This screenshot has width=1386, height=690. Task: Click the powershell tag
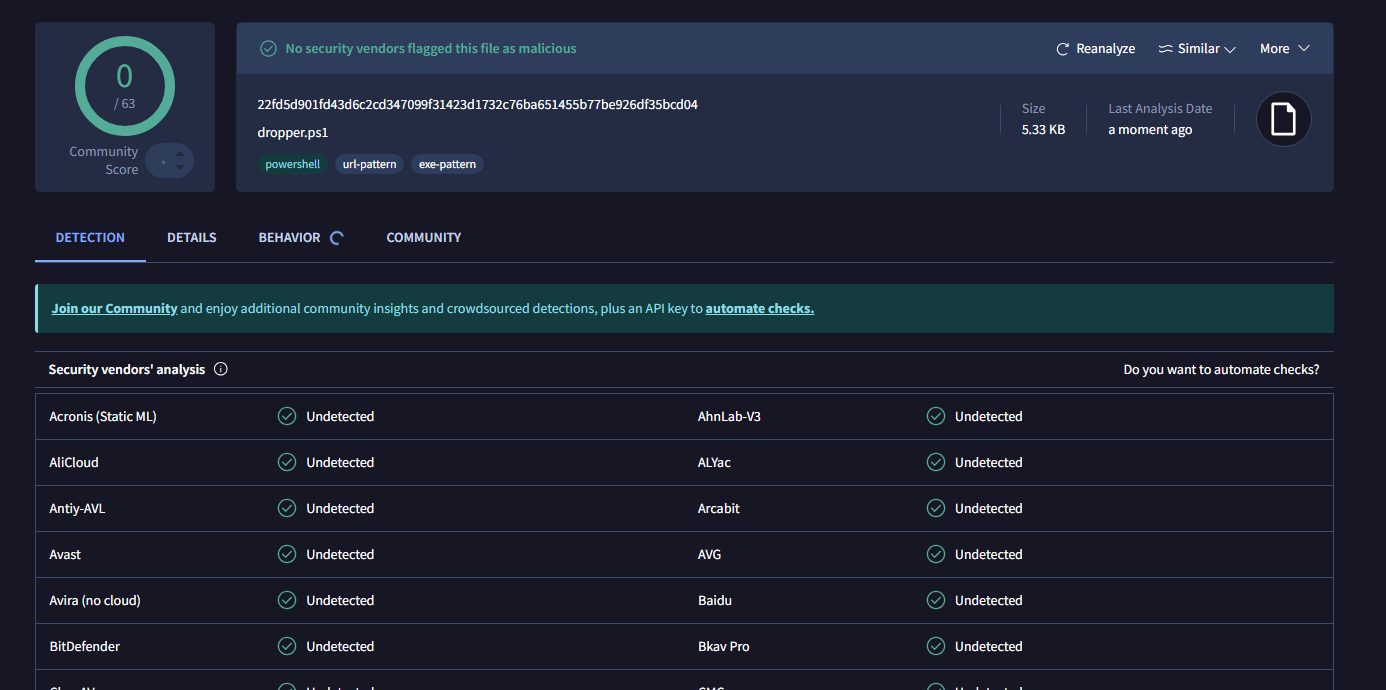292,164
